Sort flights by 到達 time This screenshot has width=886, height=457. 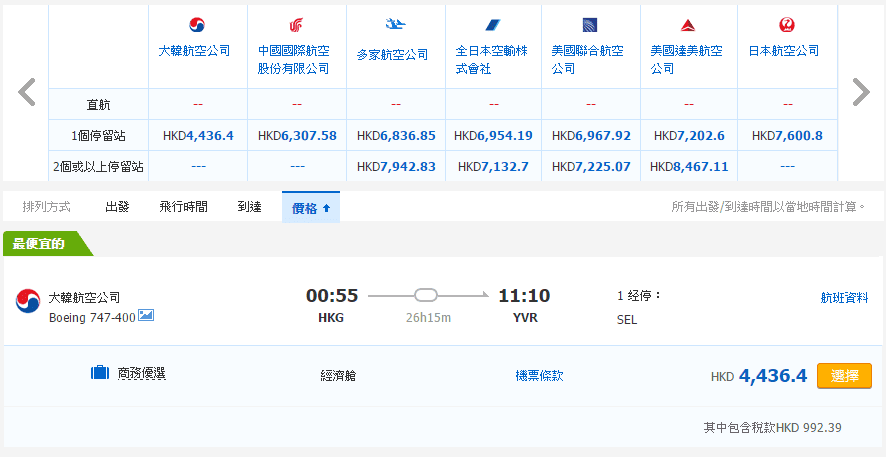(249, 207)
